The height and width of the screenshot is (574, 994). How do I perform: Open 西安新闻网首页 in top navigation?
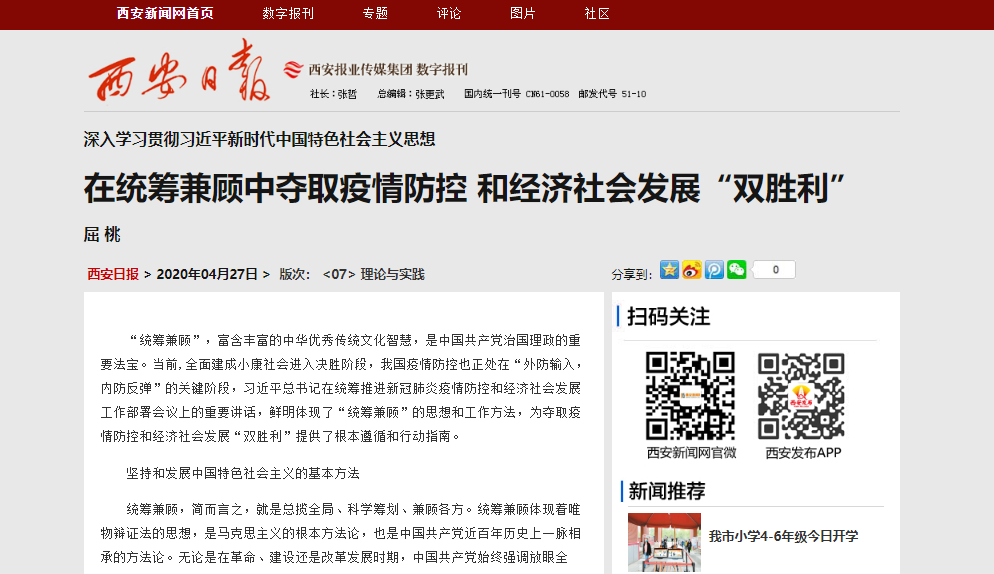[165, 13]
